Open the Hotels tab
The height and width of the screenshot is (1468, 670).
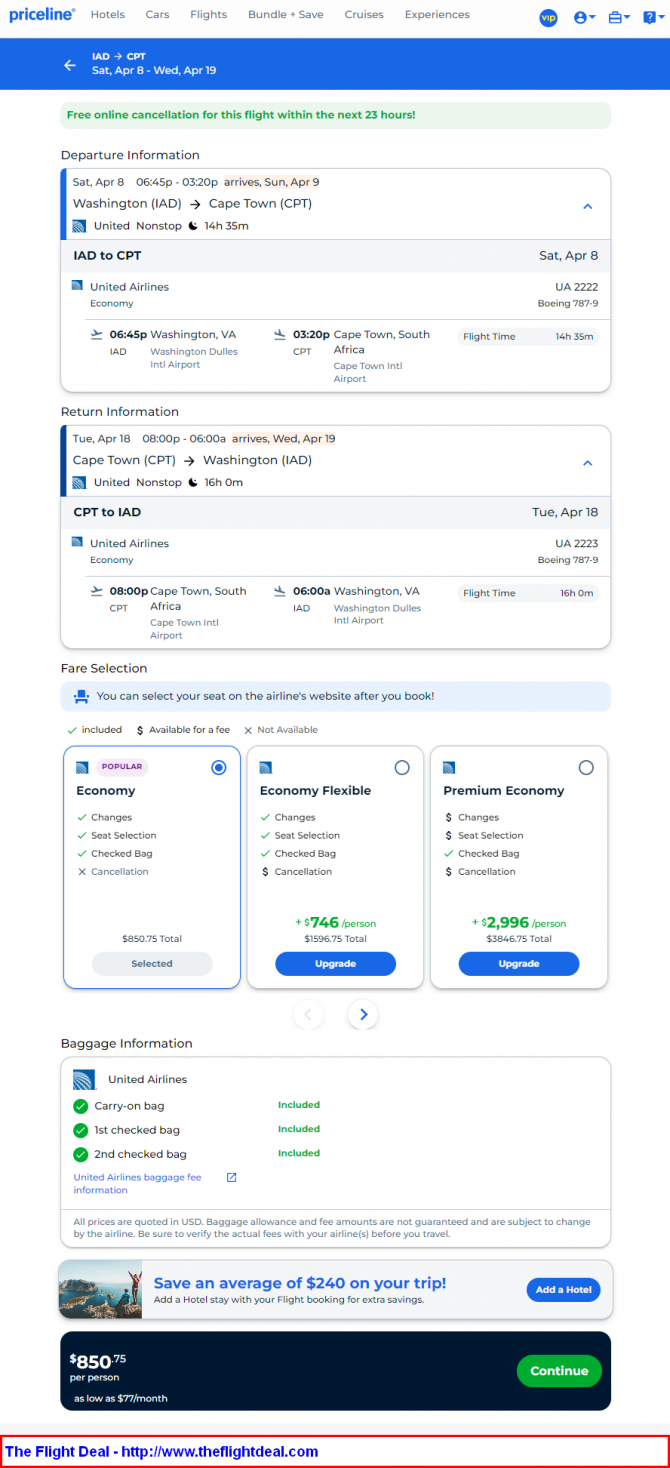107,15
